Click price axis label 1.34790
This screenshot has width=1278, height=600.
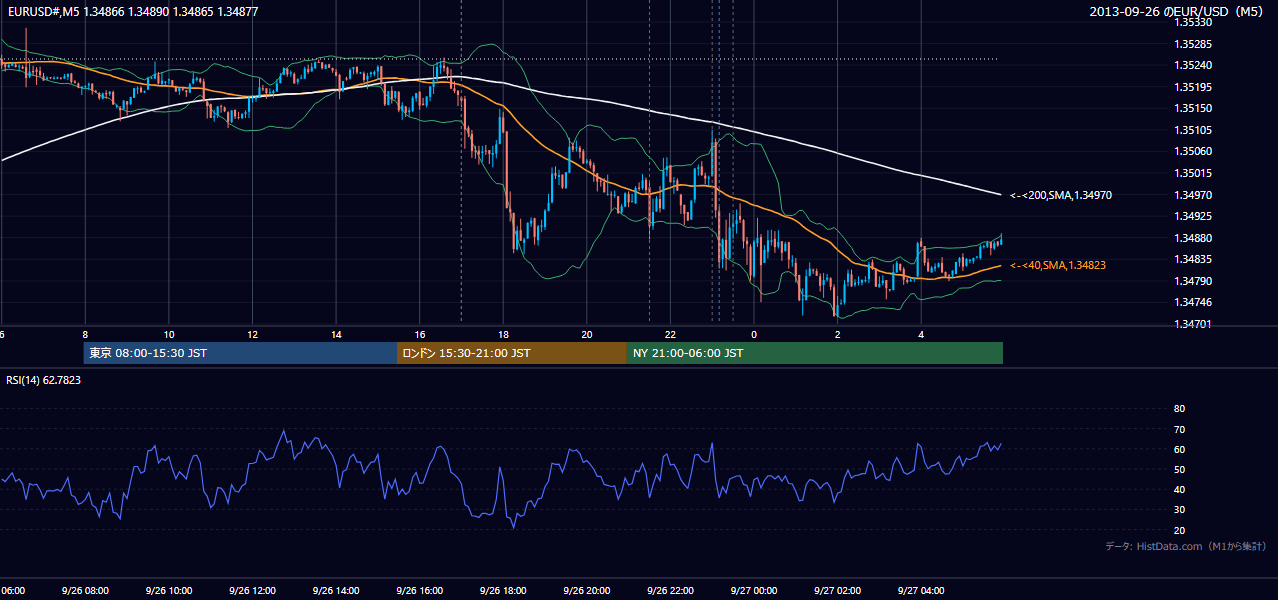pos(1193,281)
